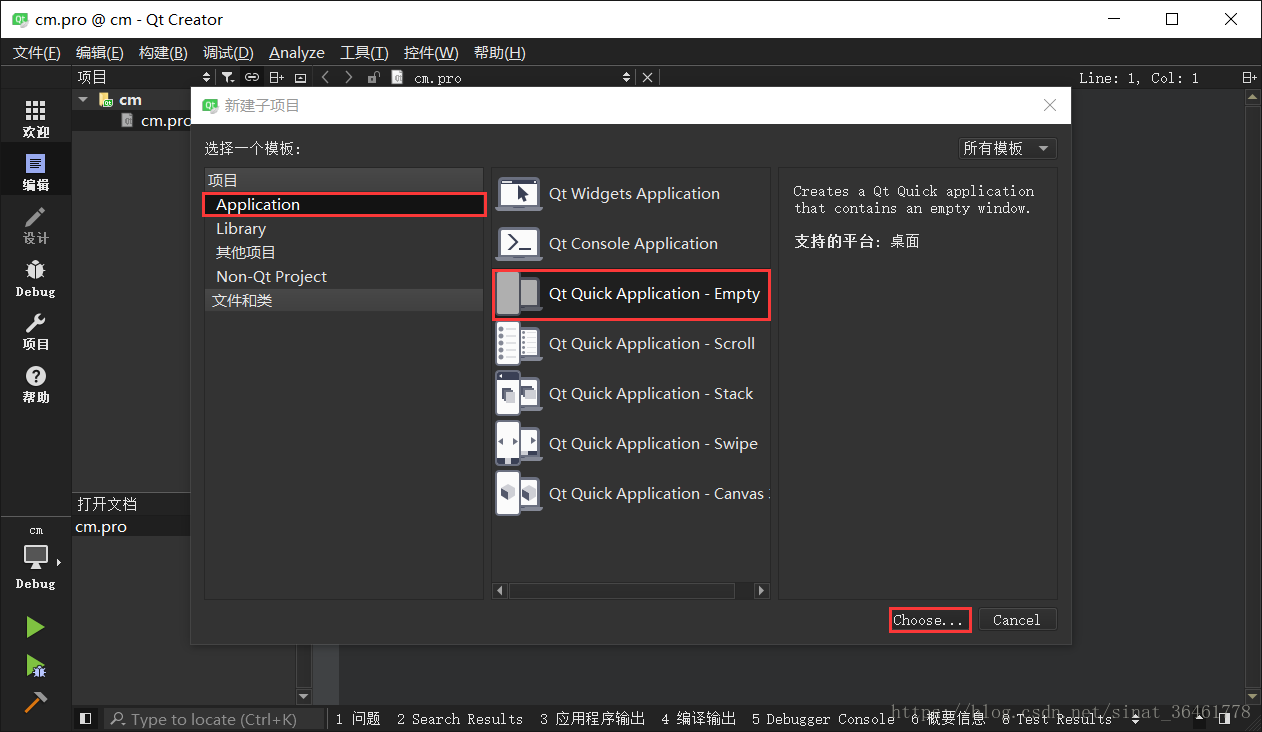
Task: Toggle the file lock icon
Action: (x=373, y=77)
